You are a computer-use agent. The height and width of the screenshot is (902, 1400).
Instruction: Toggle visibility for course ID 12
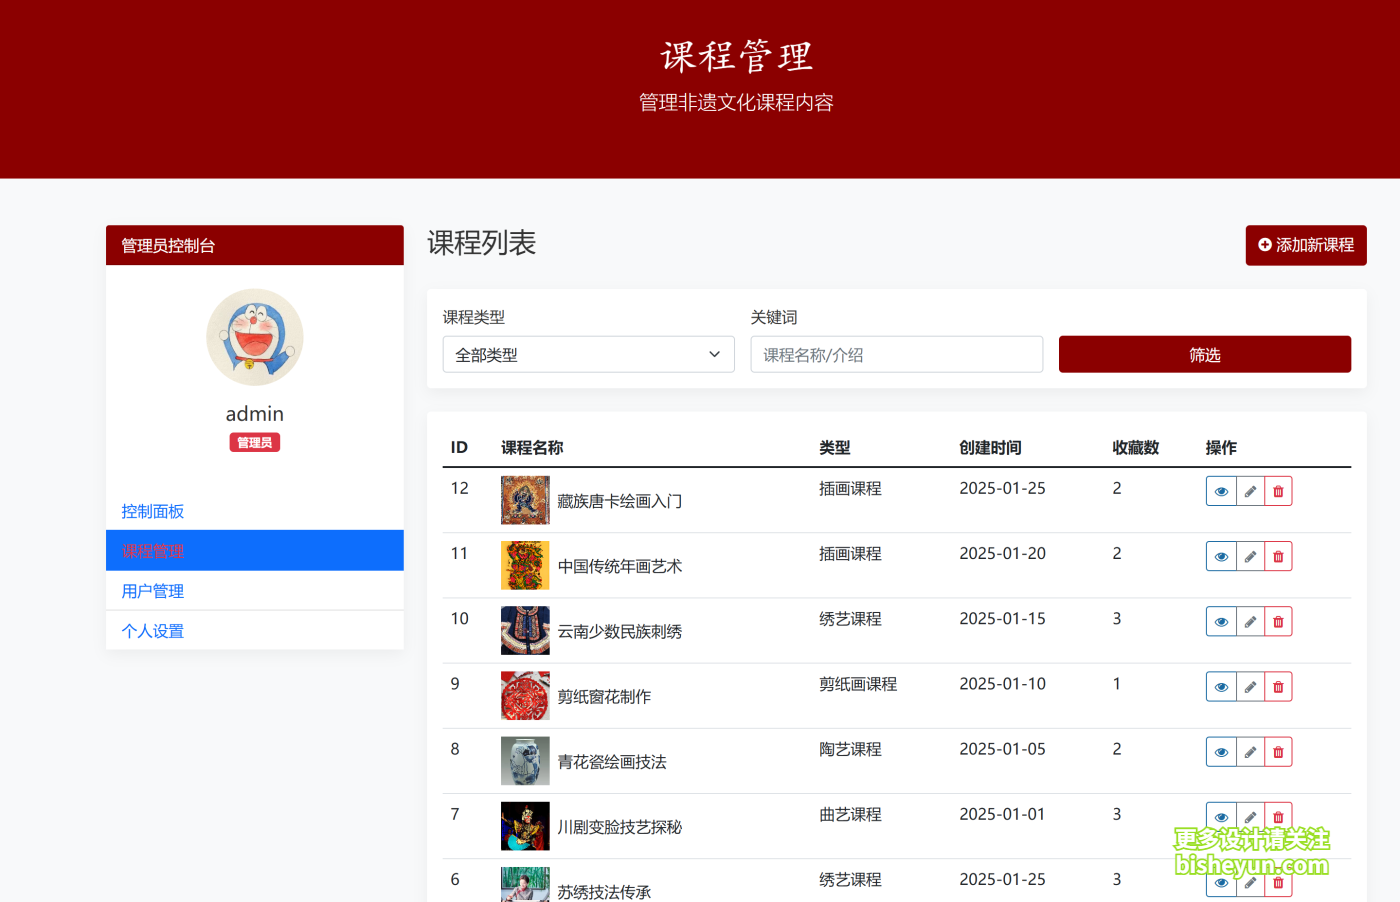[x=1221, y=490]
